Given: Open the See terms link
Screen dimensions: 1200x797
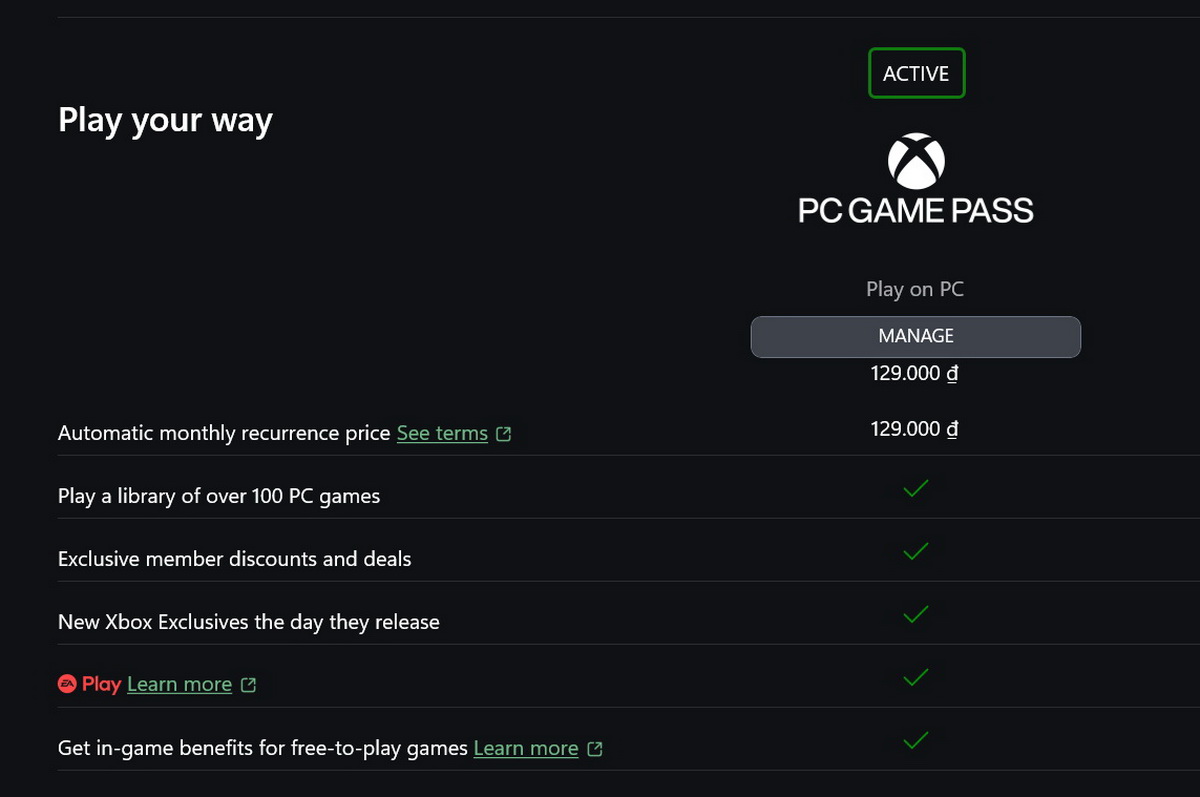Looking at the screenshot, I should click(442, 434).
